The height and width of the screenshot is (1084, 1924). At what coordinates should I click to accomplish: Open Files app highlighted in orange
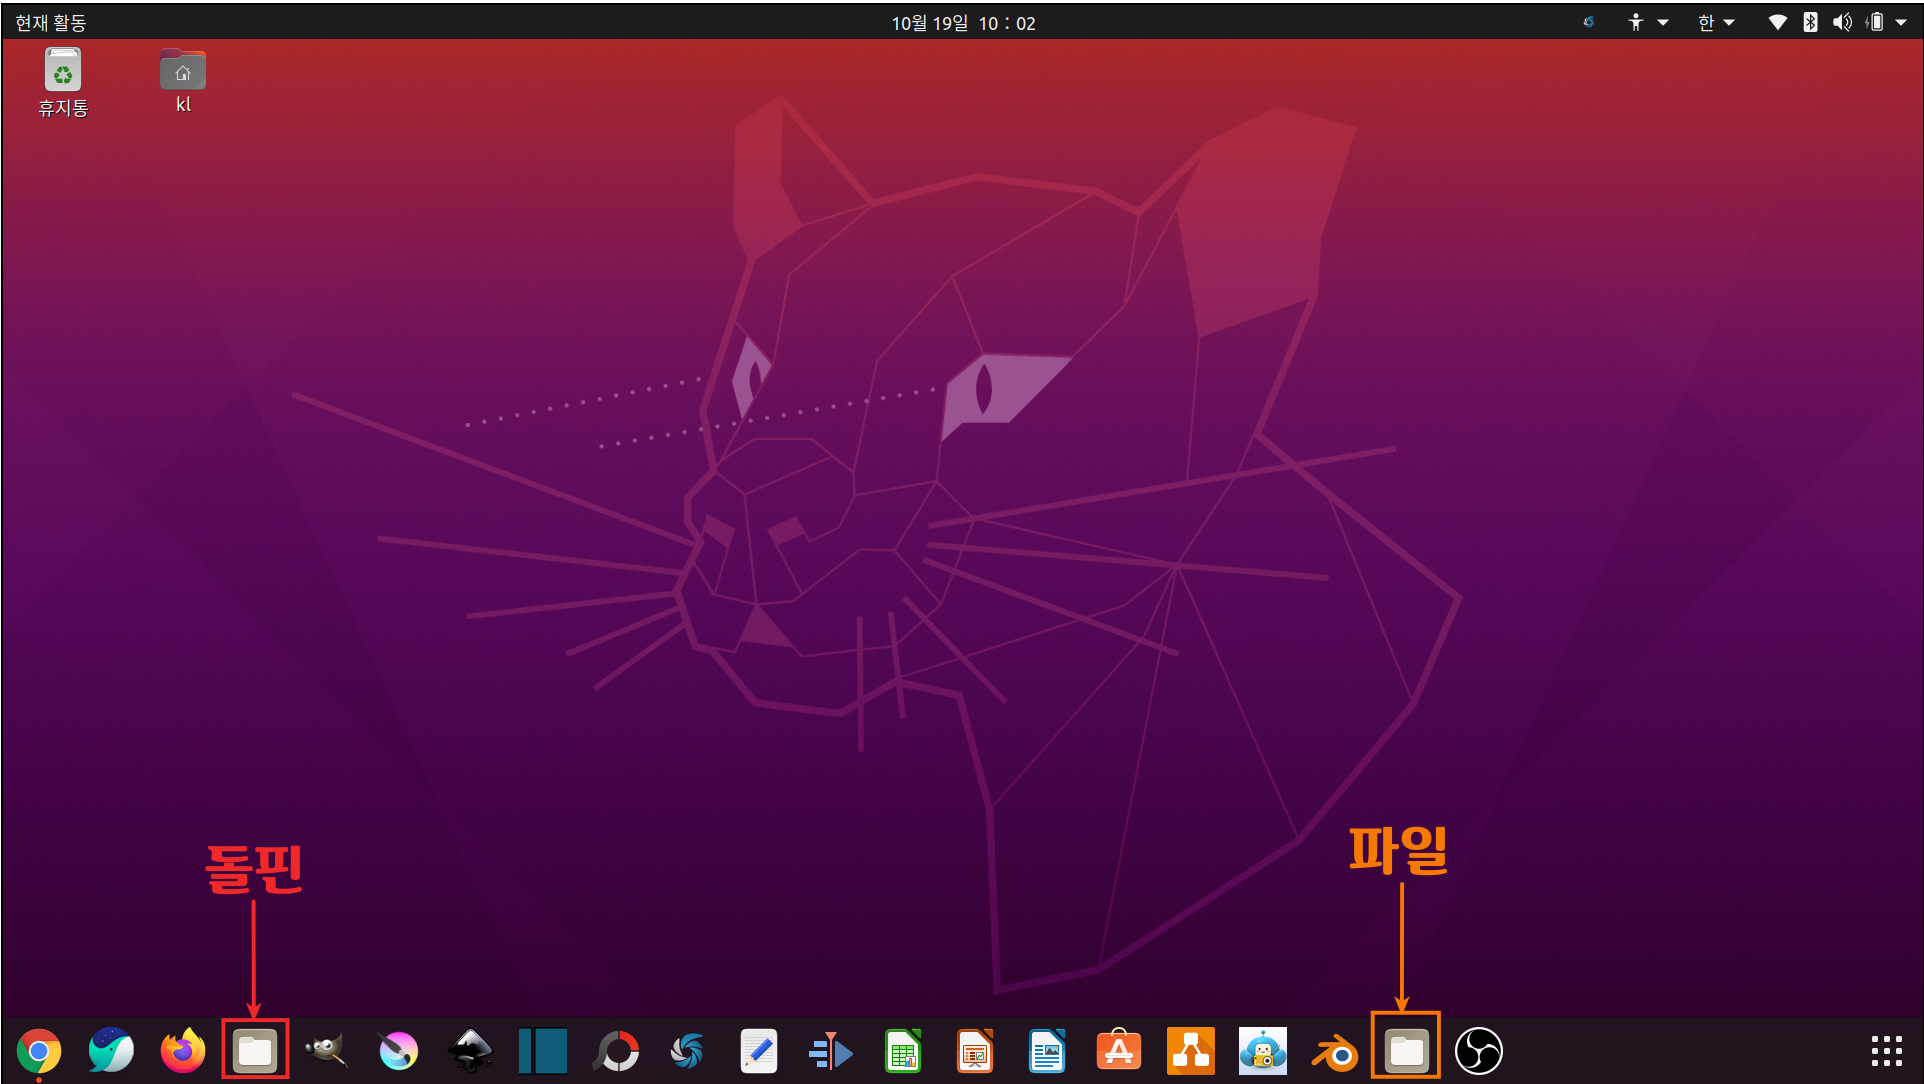1406,1049
